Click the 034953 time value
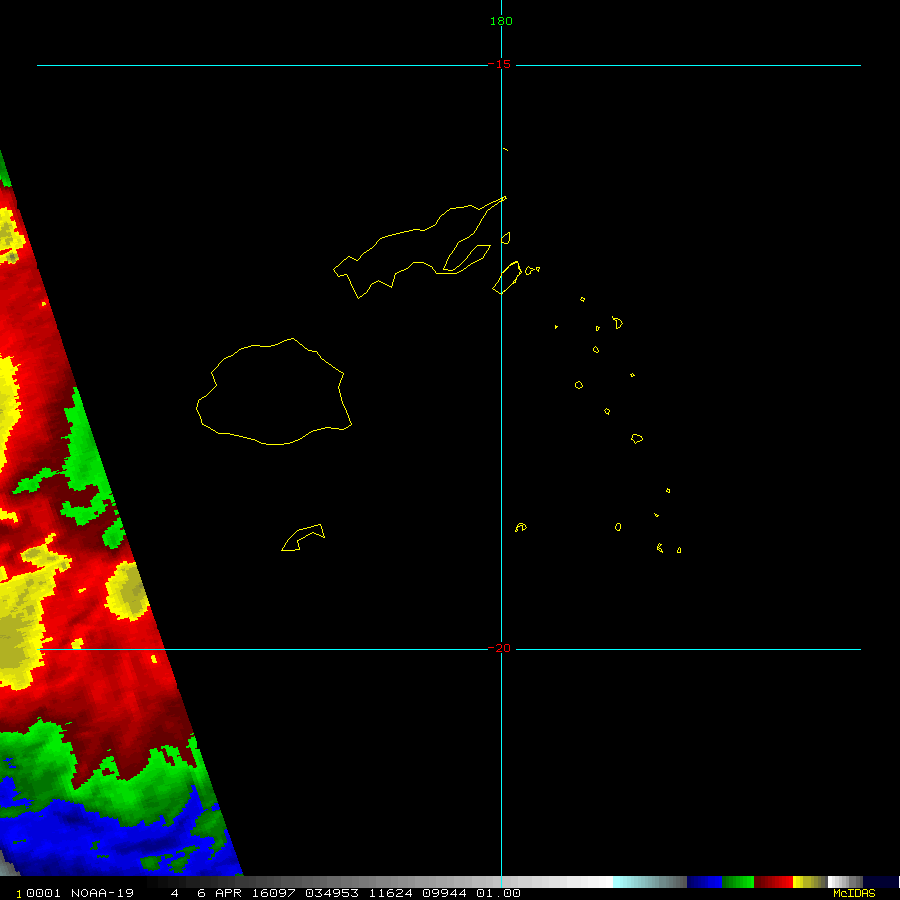 (332, 893)
